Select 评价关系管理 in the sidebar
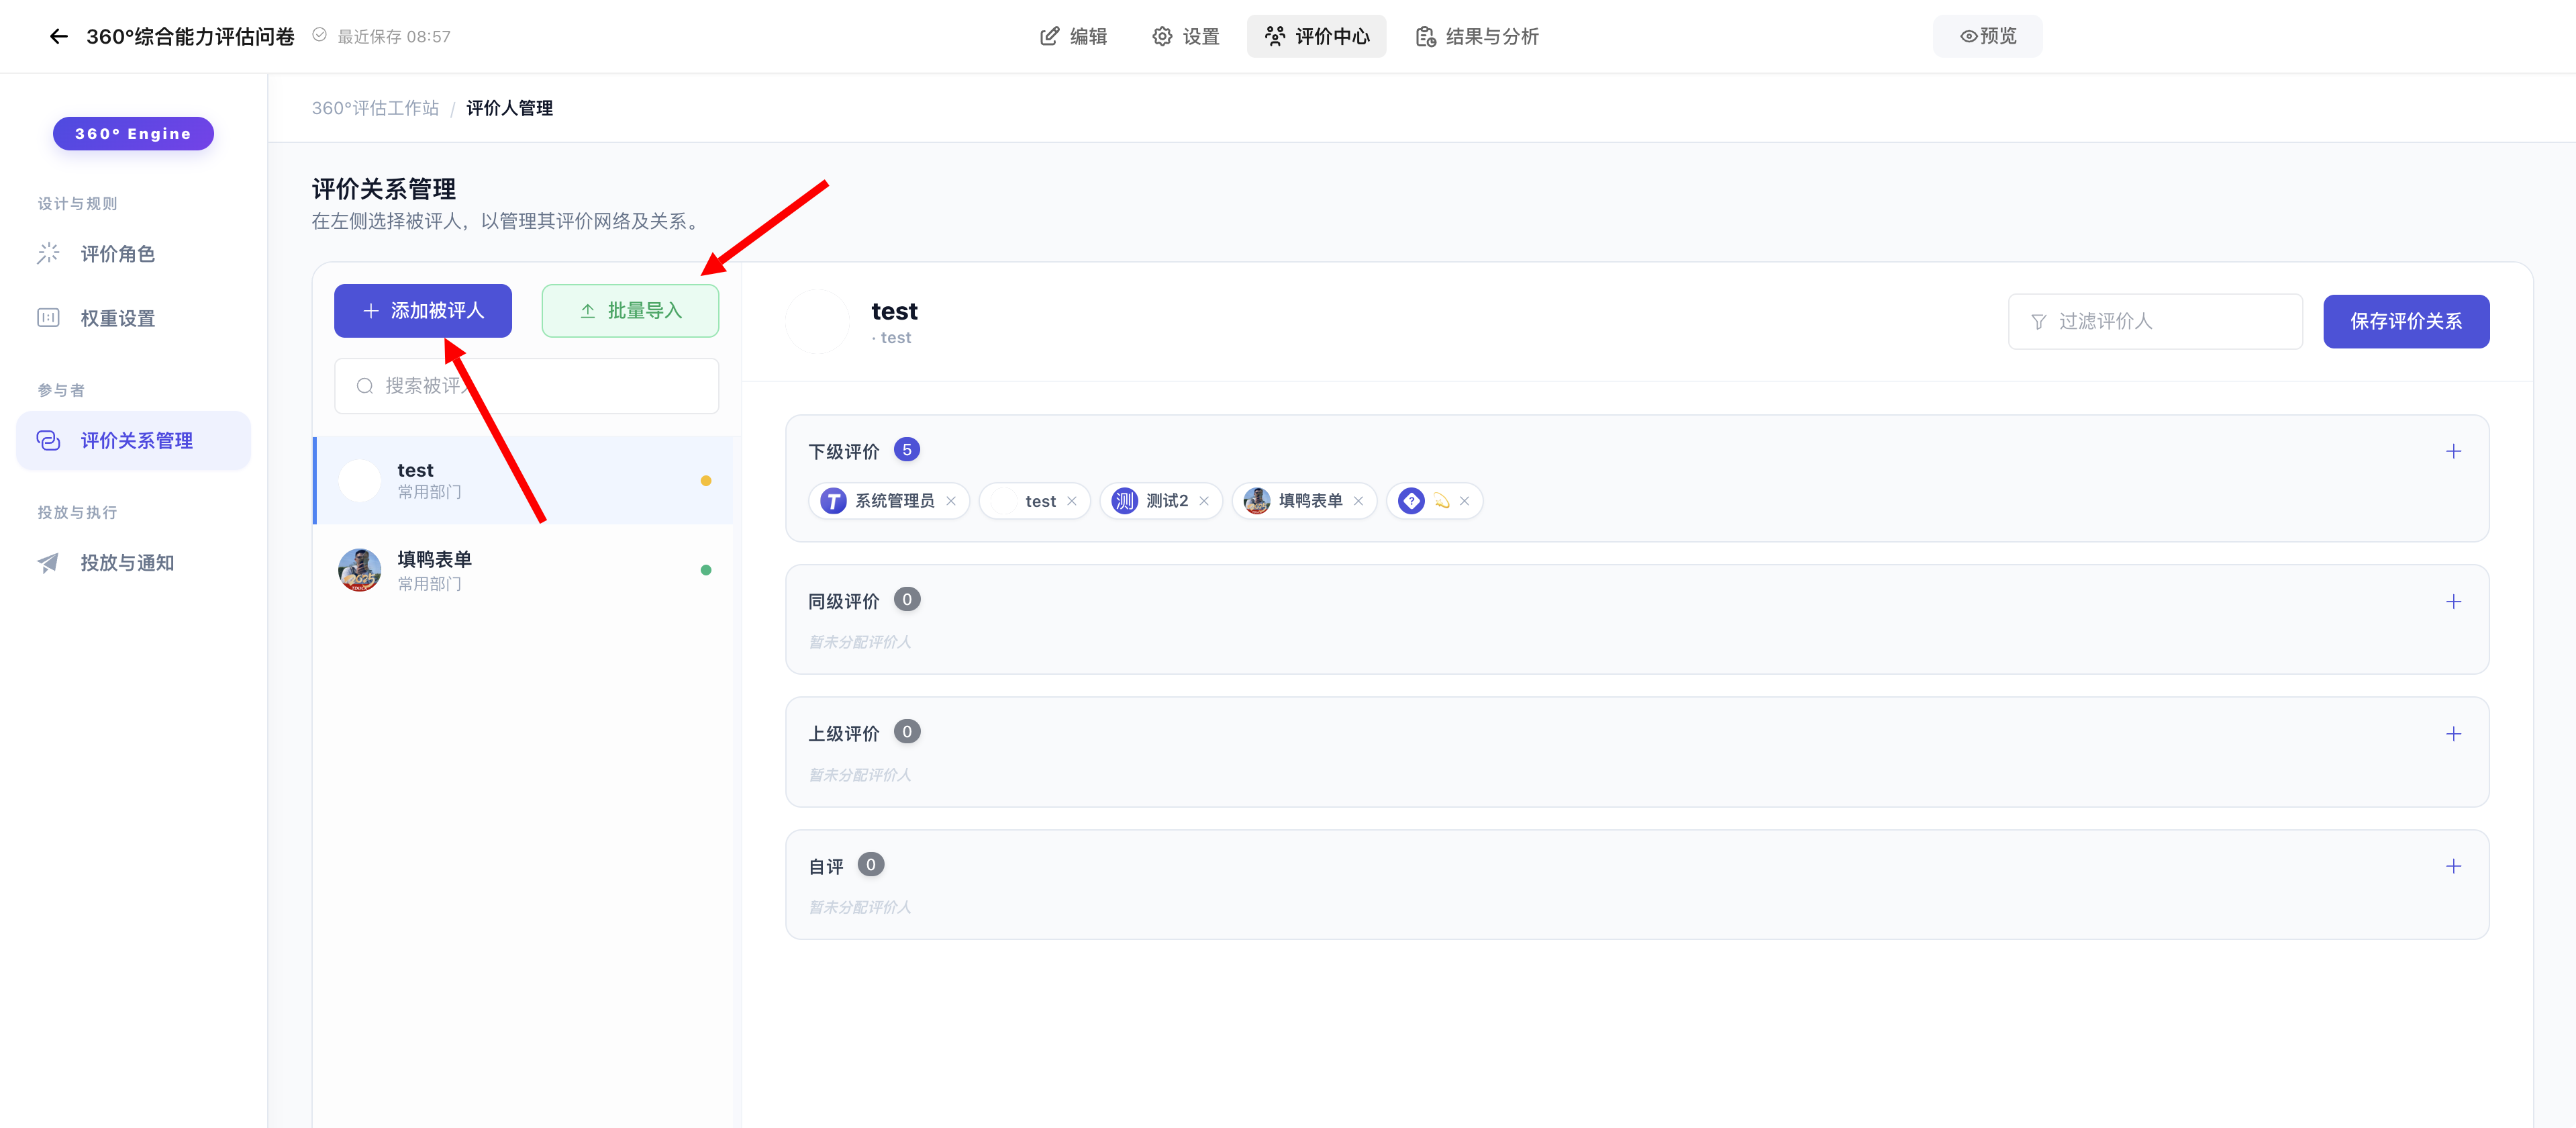 click(x=133, y=441)
